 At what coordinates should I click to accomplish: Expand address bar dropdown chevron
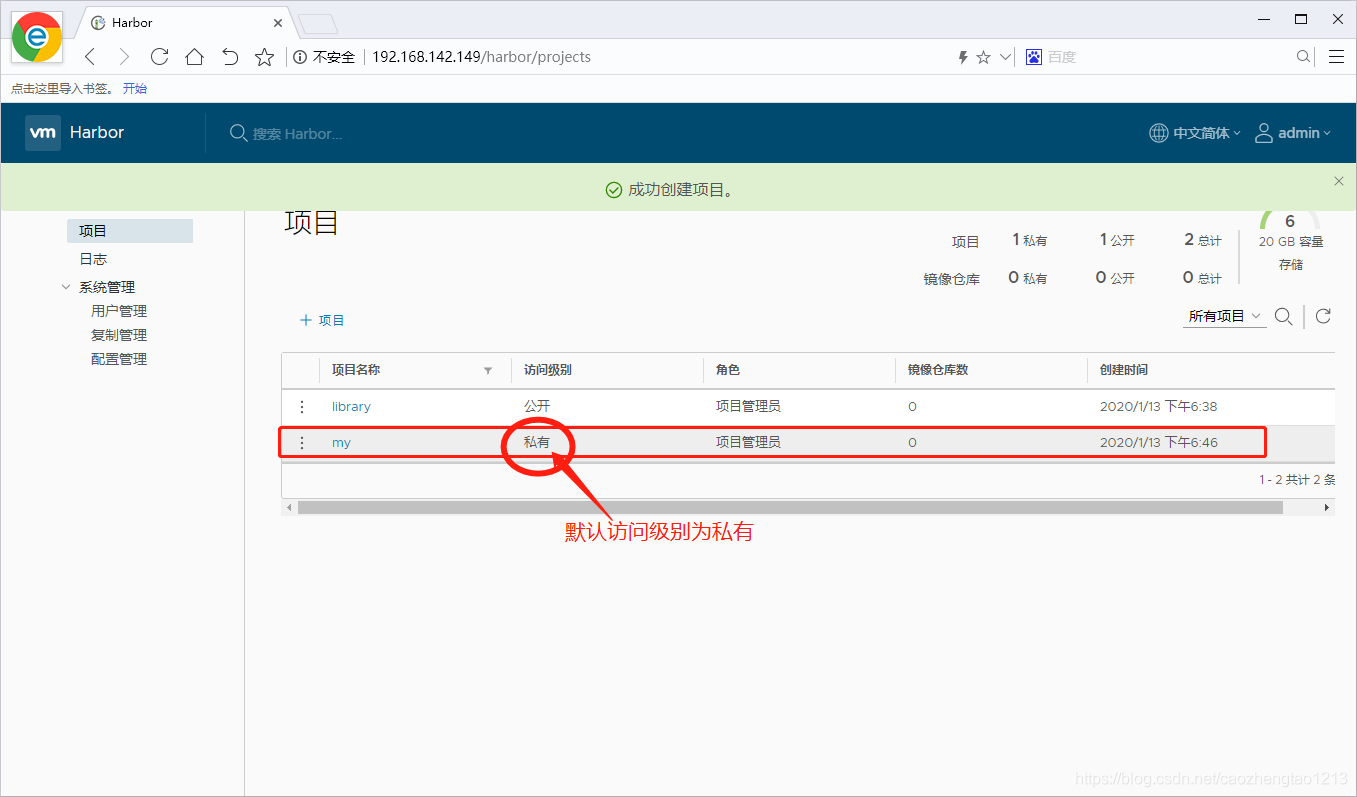coord(1006,57)
